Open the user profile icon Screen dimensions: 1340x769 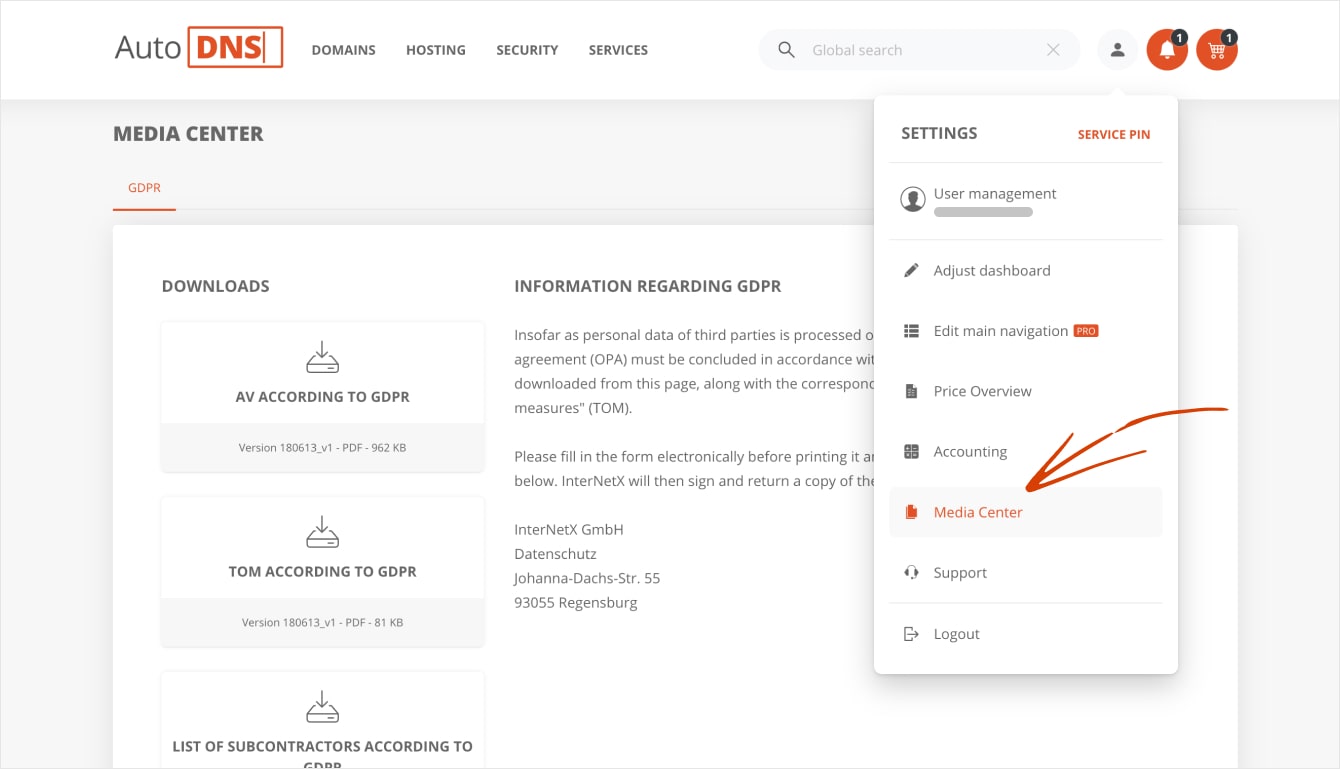(x=1118, y=50)
